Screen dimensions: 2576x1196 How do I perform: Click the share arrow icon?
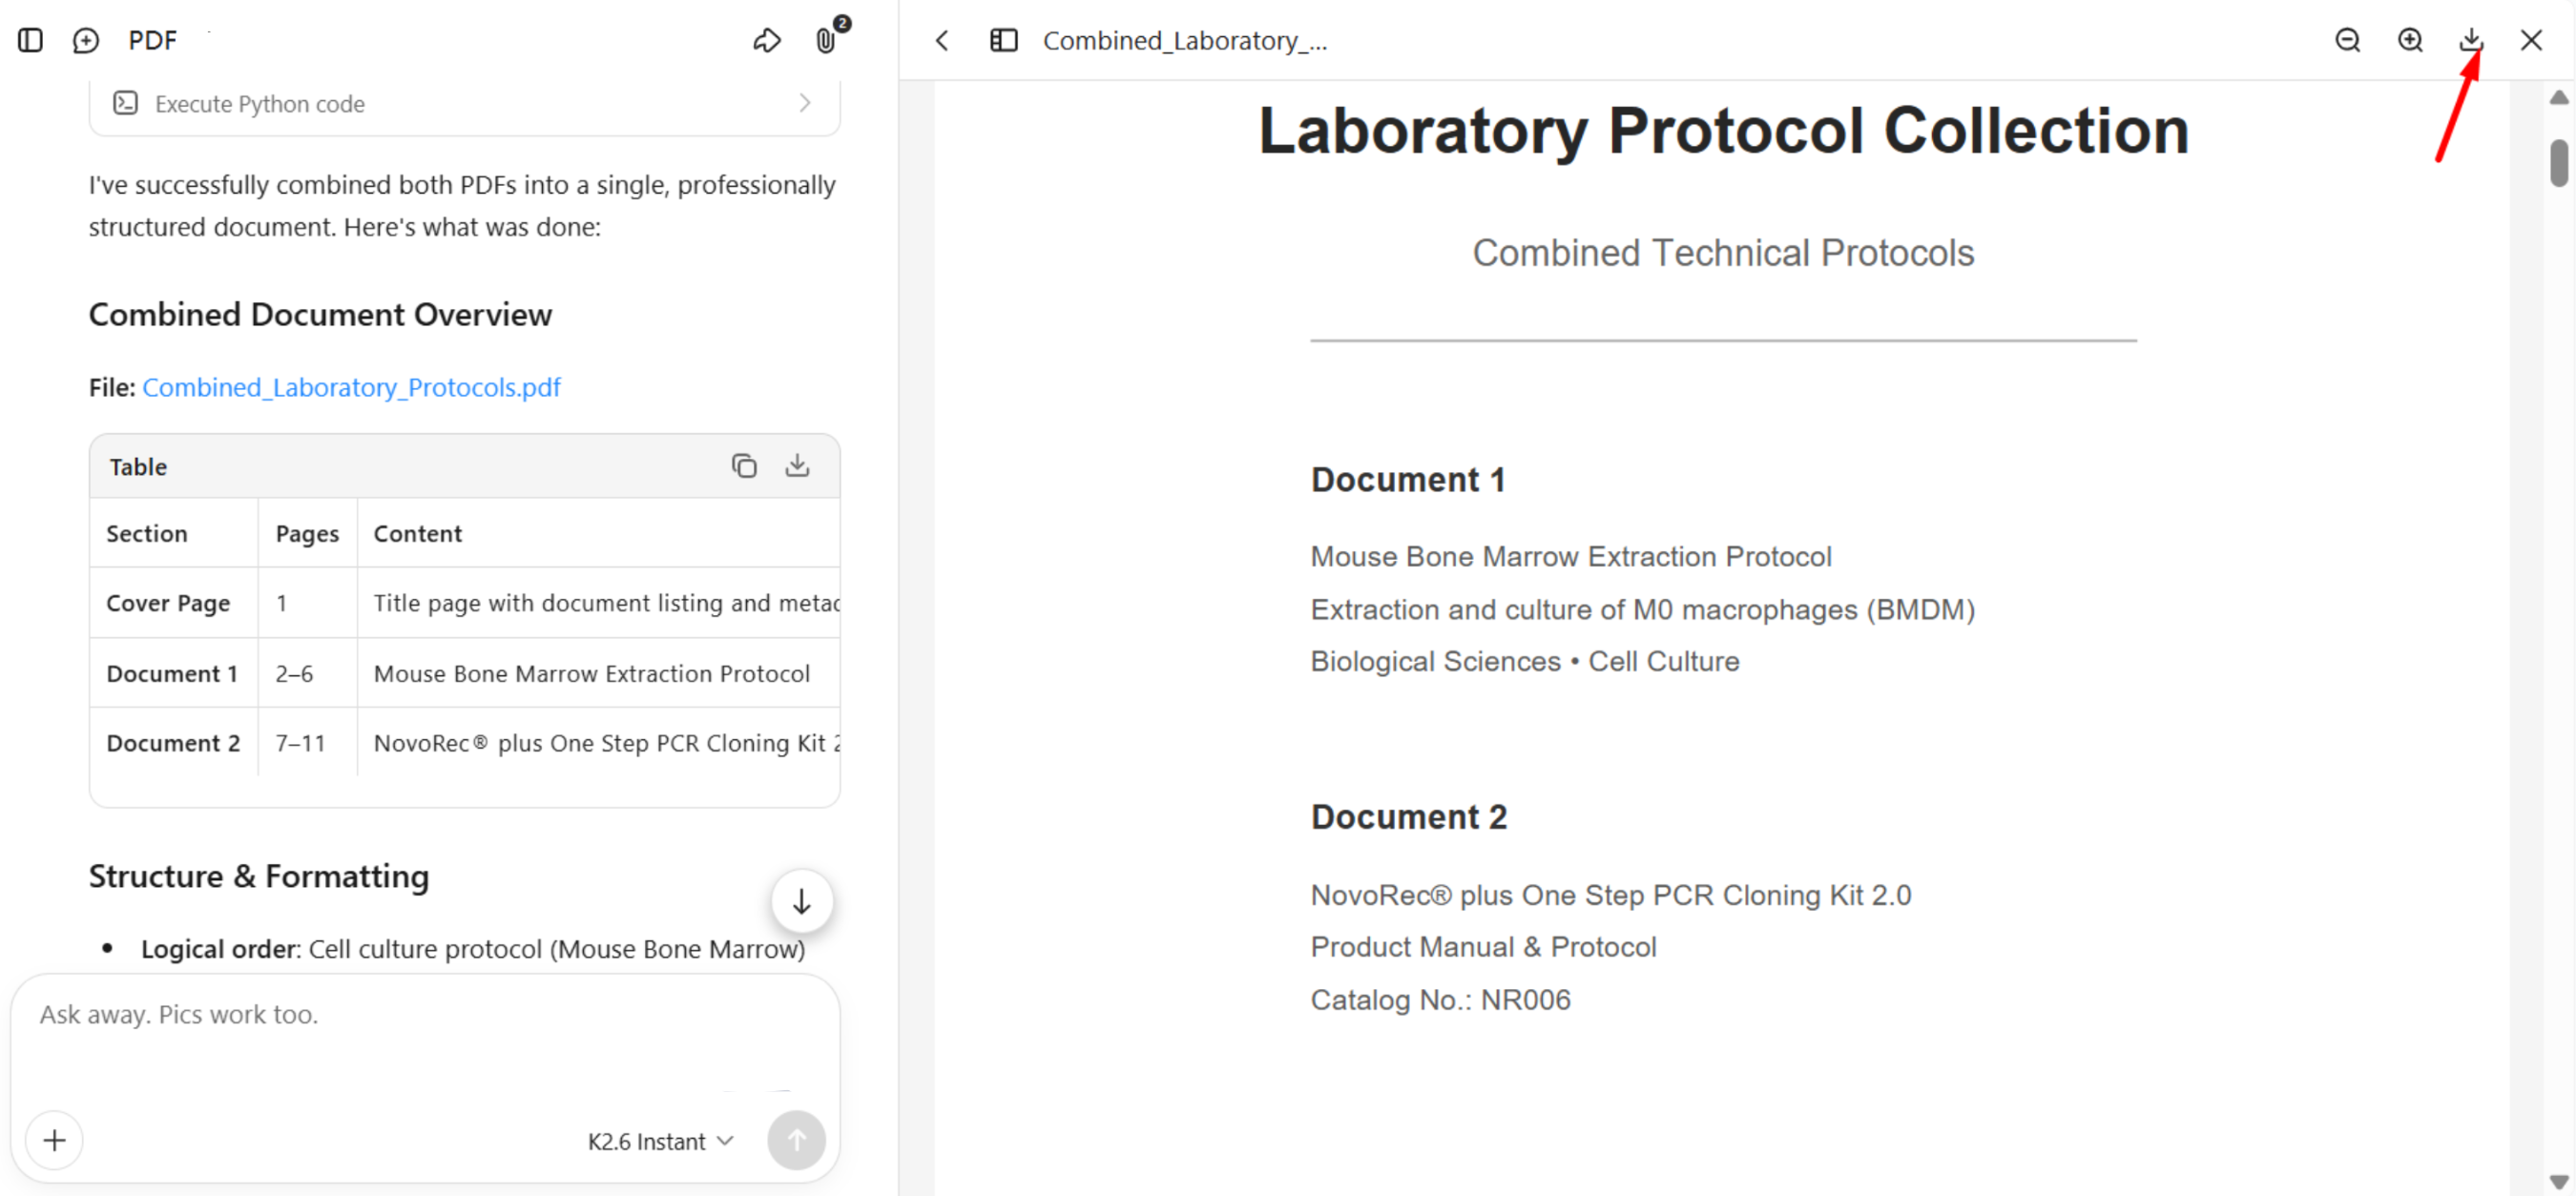click(x=766, y=40)
